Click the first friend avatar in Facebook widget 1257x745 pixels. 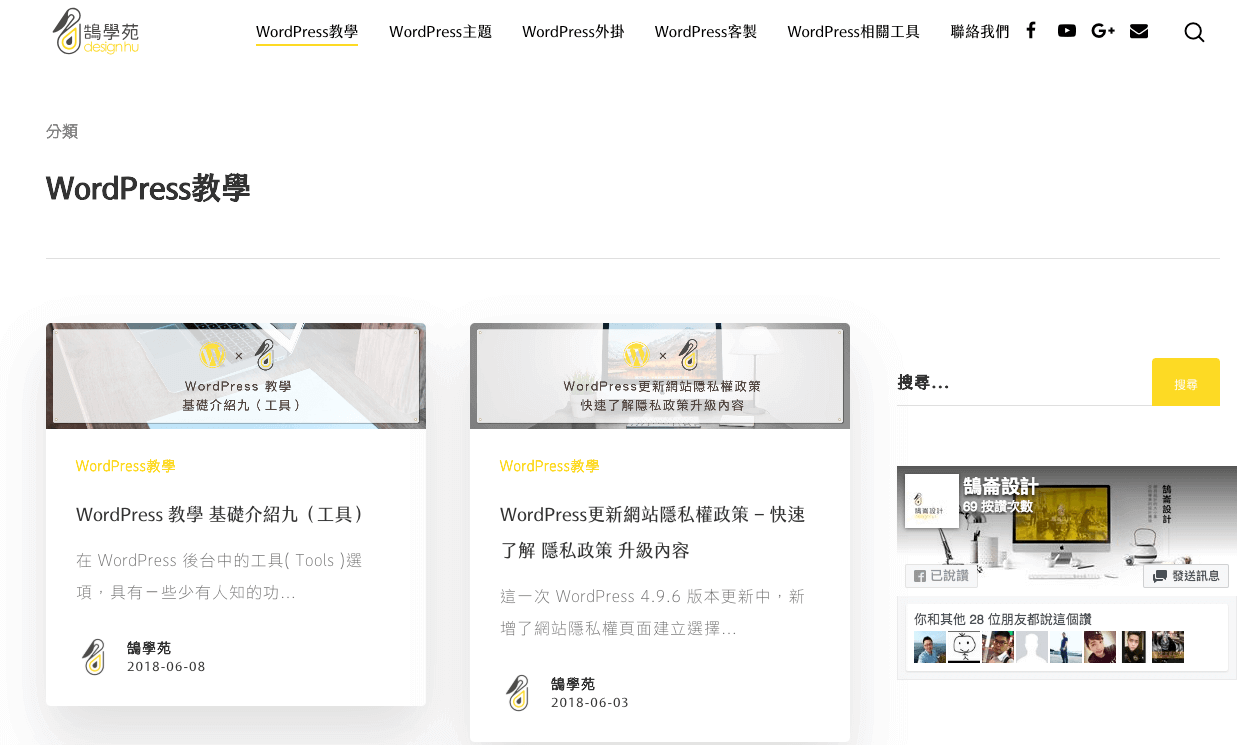pos(930,647)
